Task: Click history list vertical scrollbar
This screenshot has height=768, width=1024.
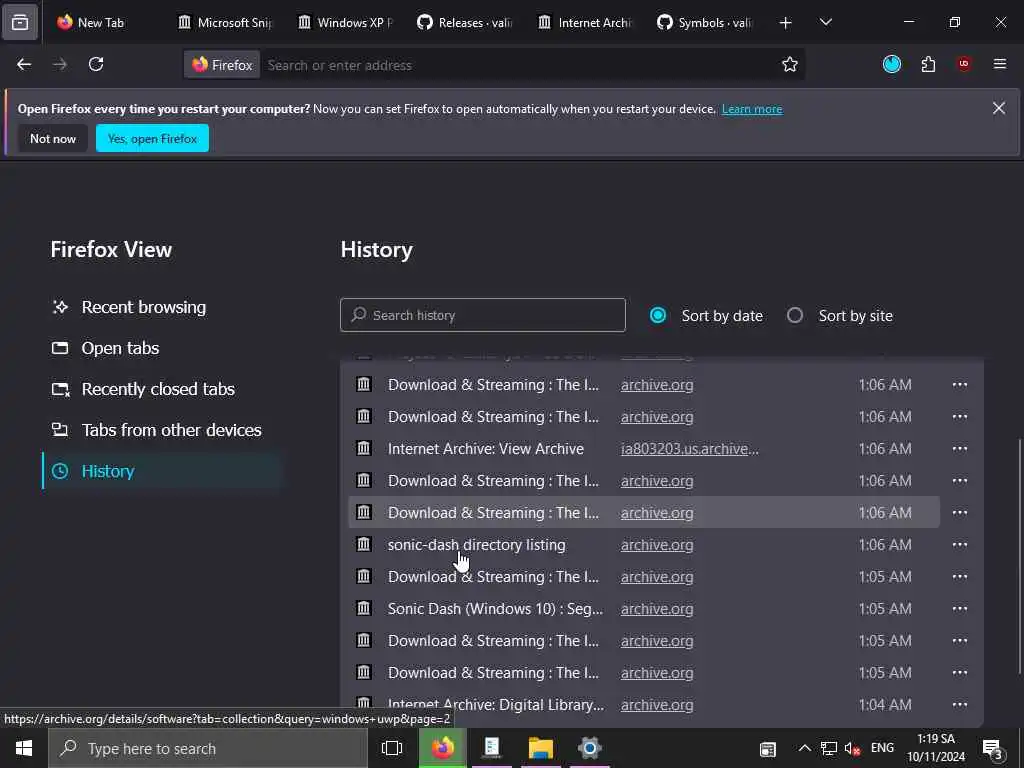Action: (1019, 557)
